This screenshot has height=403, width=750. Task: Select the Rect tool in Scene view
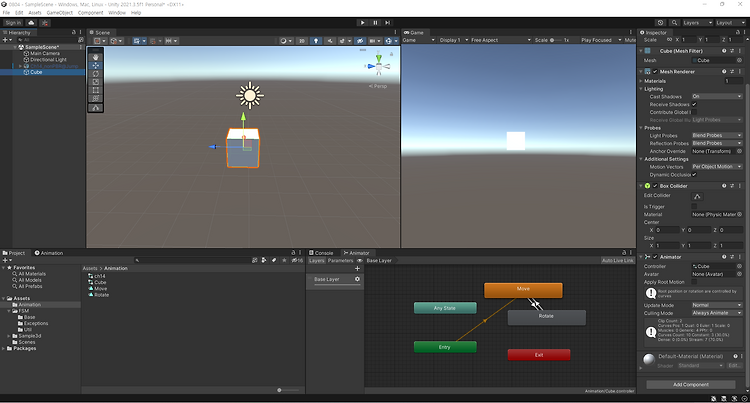[x=96, y=90]
